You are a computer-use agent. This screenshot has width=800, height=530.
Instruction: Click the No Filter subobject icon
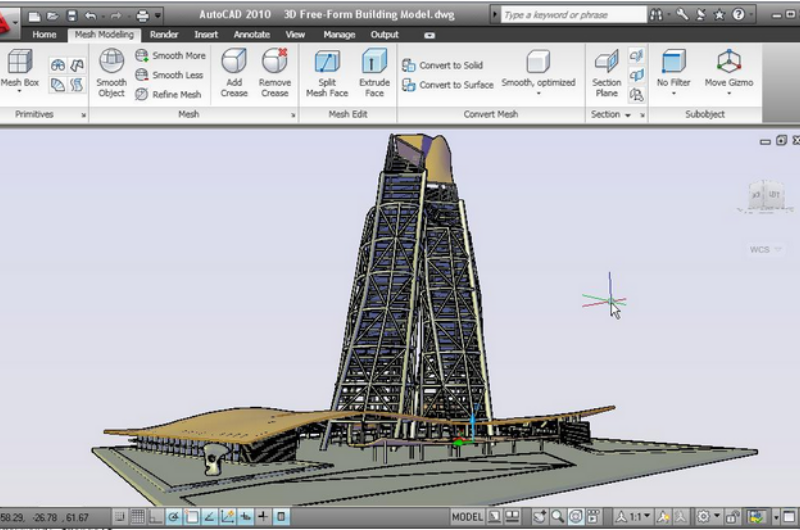pos(673,62)
